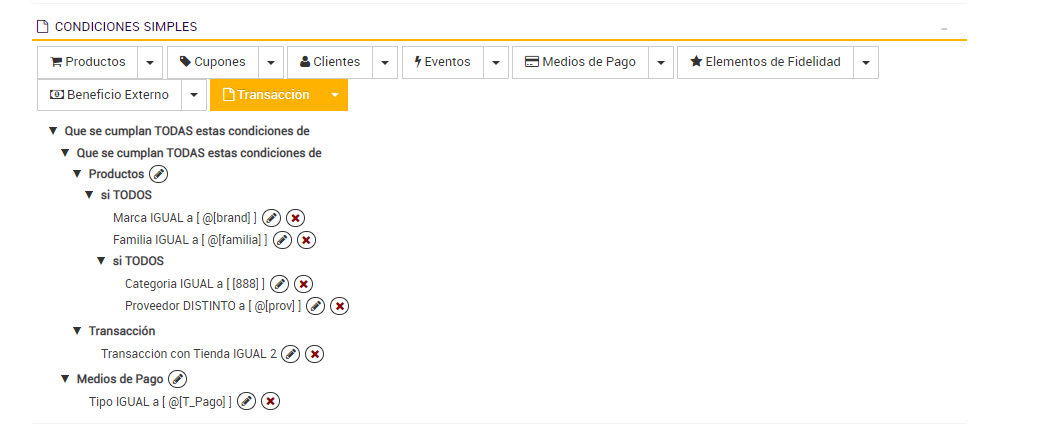Click the Clientes button
Image resolution: width=1046 pixels, height=431 pixels.
pyautogui.click(x=330, y=62)
